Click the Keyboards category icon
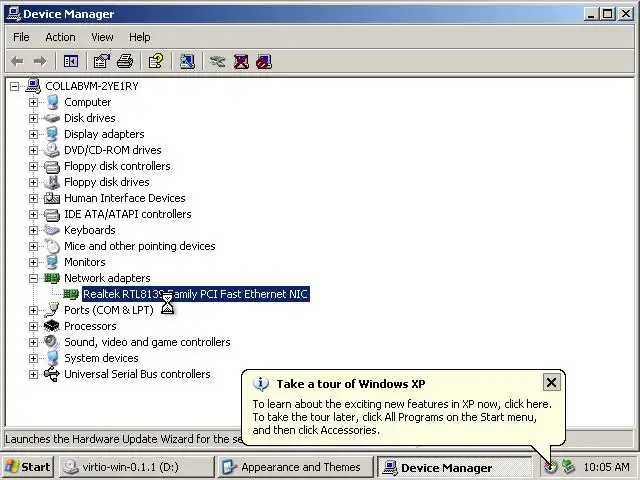 (x=52, y=230)
